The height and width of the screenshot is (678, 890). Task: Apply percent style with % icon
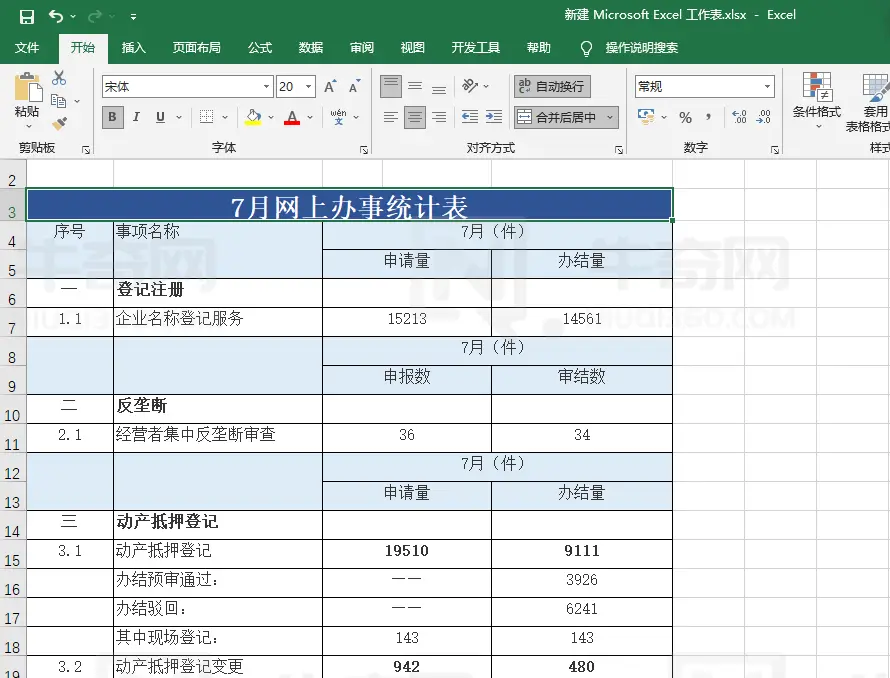click(x=686, y=118)
